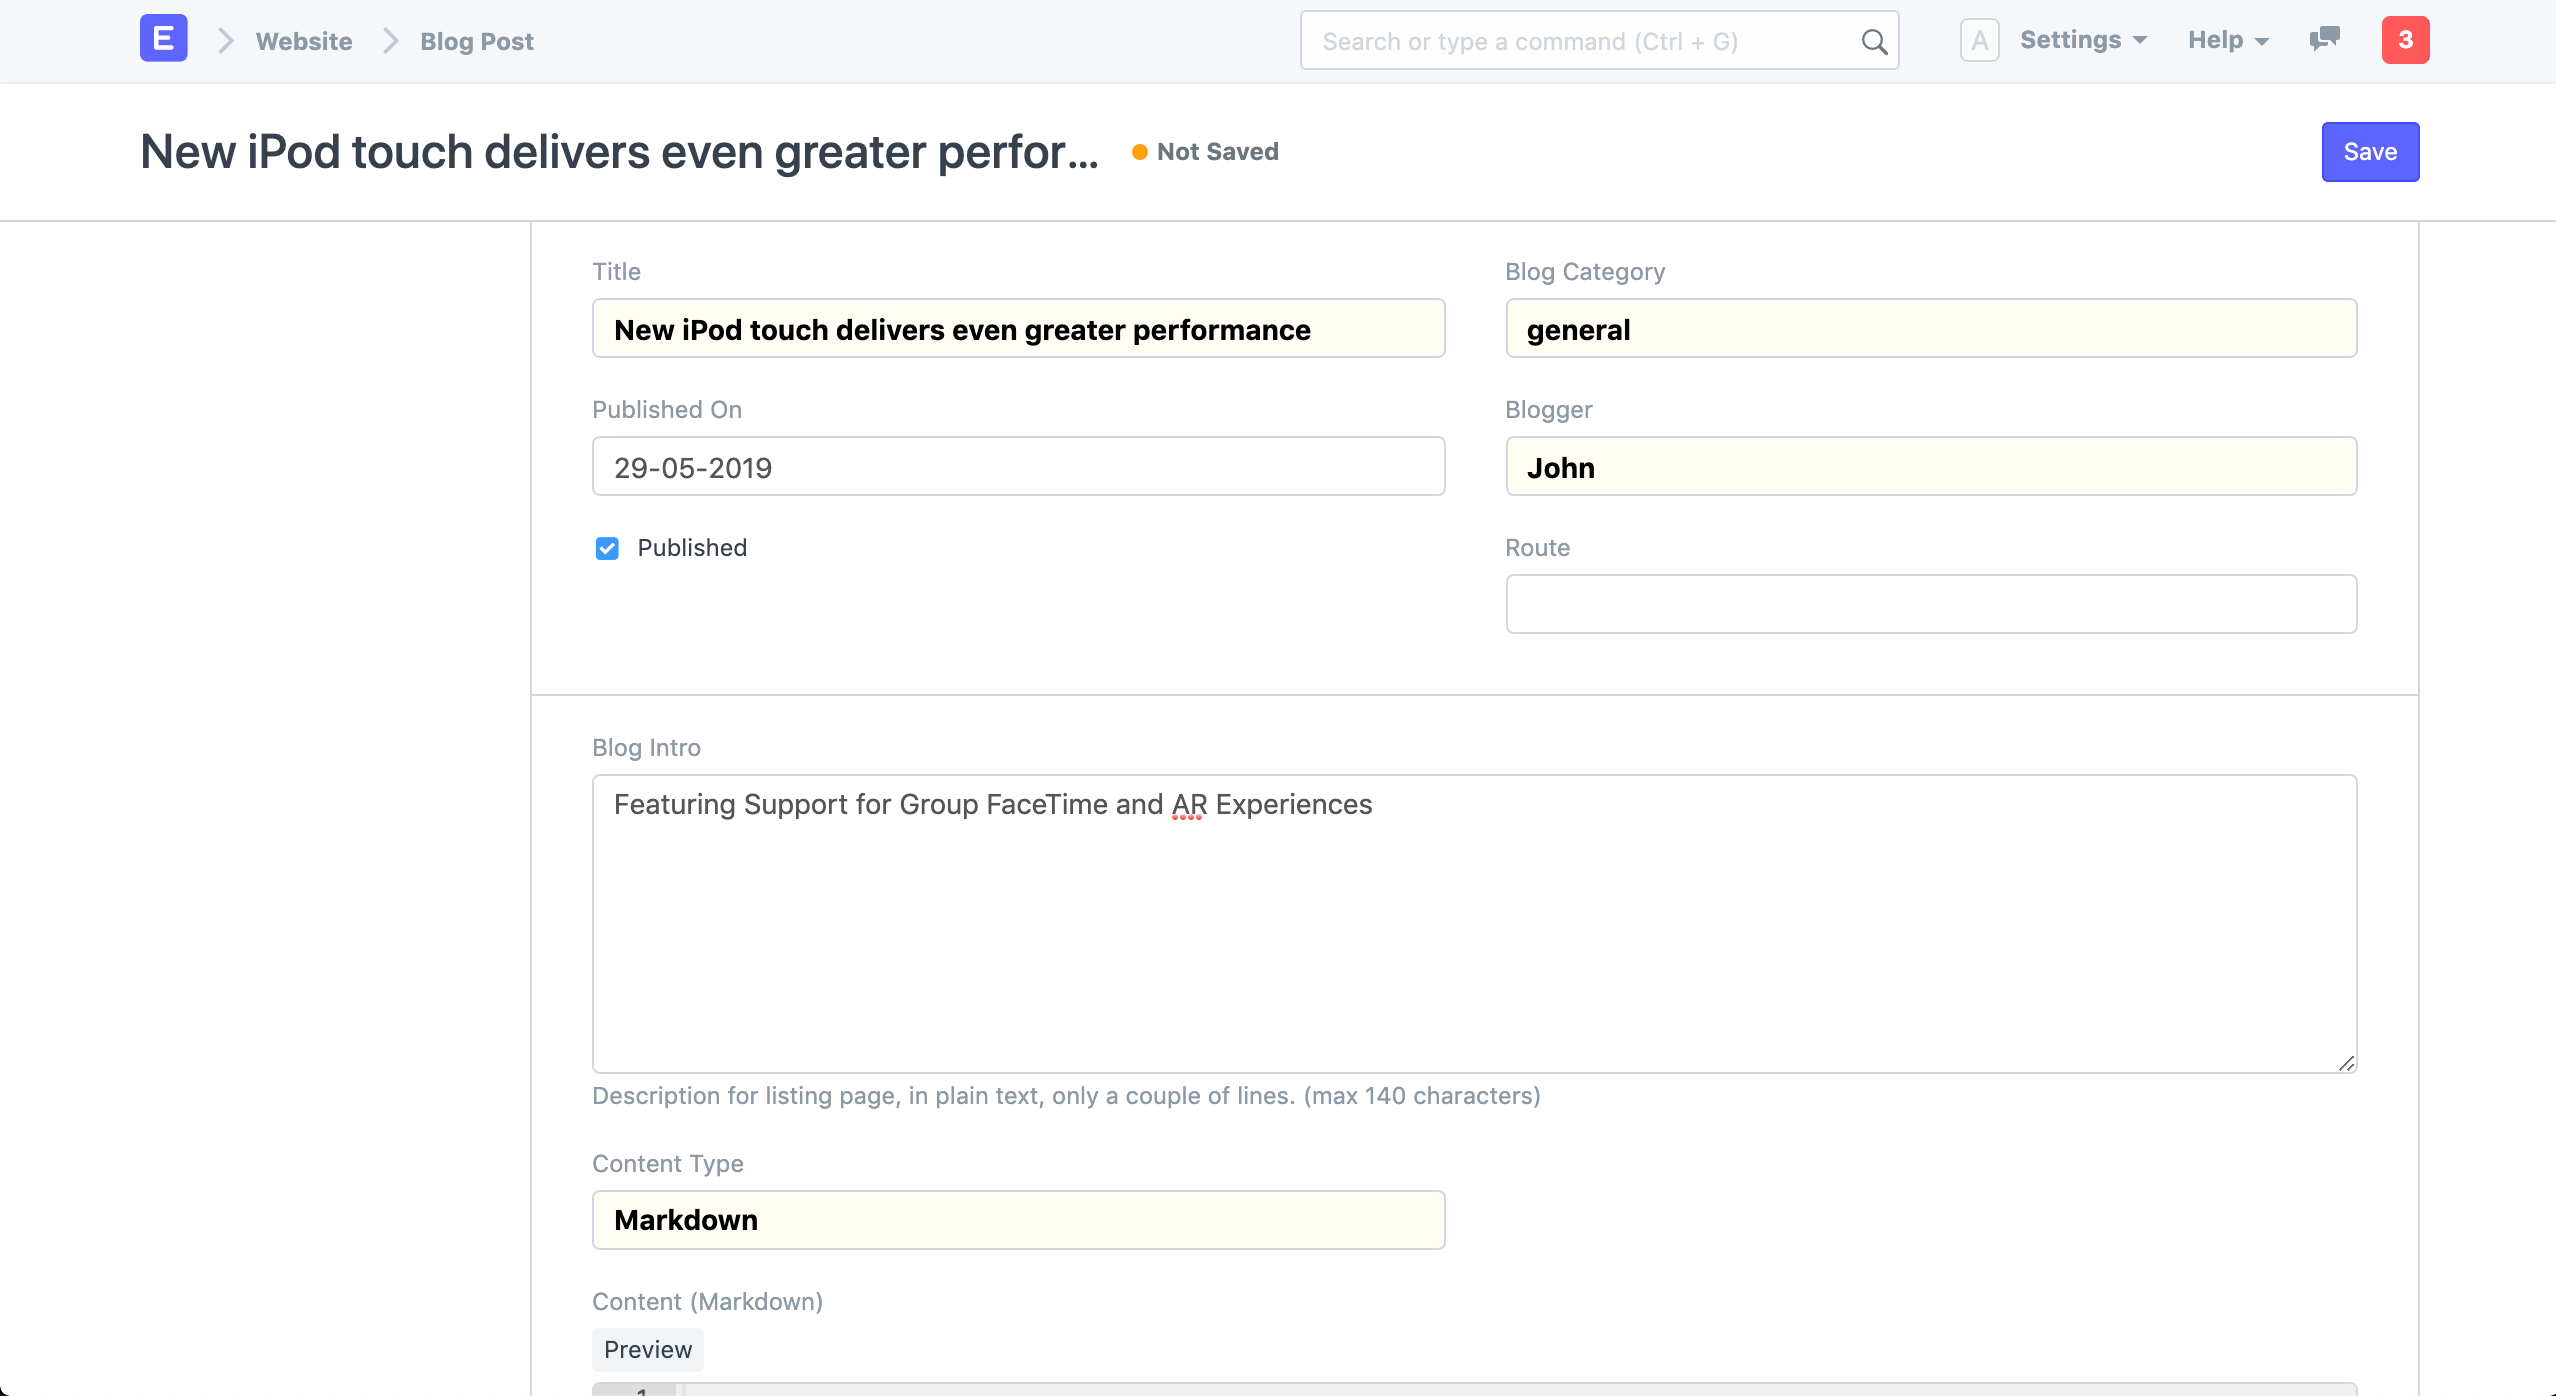Expand the Help dropdown menu

tap(2228, 40)
